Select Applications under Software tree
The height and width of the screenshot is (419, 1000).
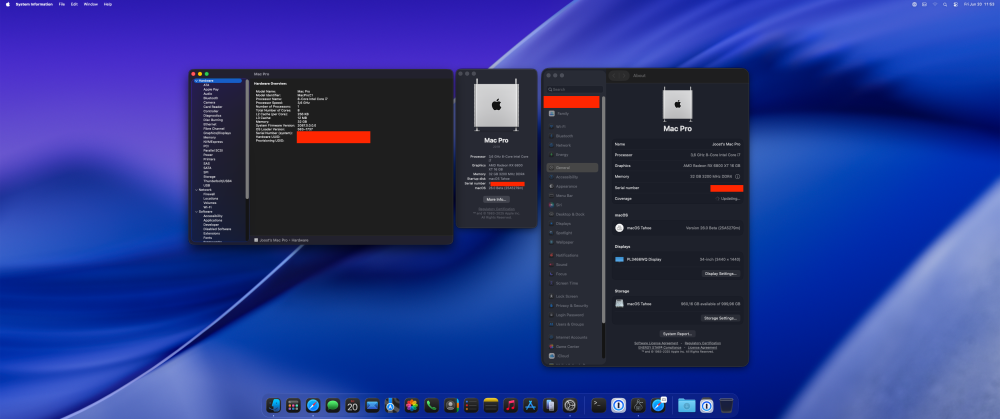click(212, 220)
